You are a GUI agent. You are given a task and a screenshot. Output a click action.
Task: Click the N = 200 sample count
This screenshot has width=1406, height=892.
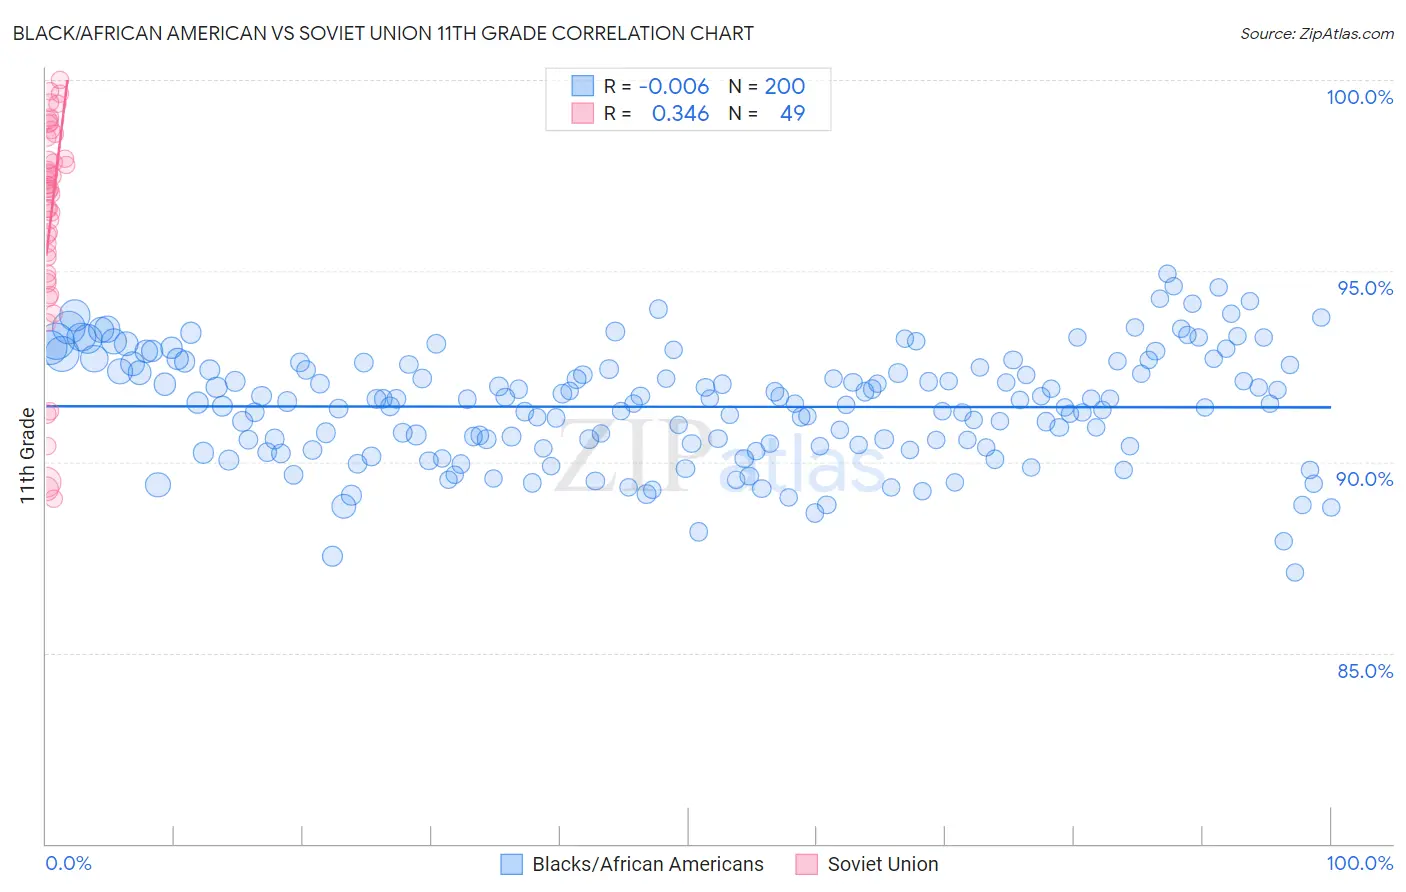click(x=767, y=86)
